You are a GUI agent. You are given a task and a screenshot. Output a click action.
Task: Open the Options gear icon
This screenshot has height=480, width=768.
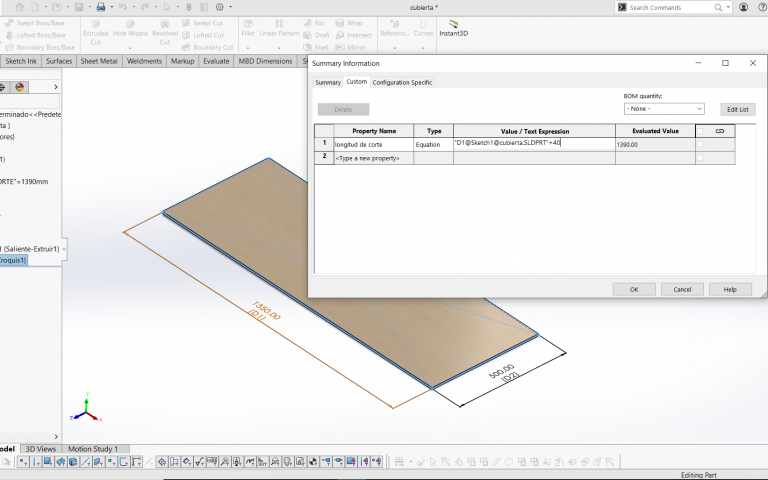click(219, 7)
